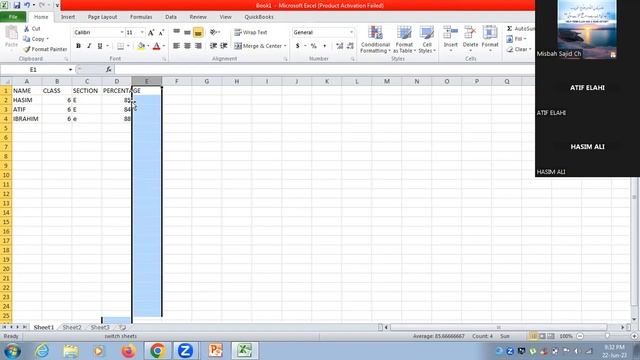Apply the Percent Style format
Viewport: 640px width, 360px height.
pos(313,46)
